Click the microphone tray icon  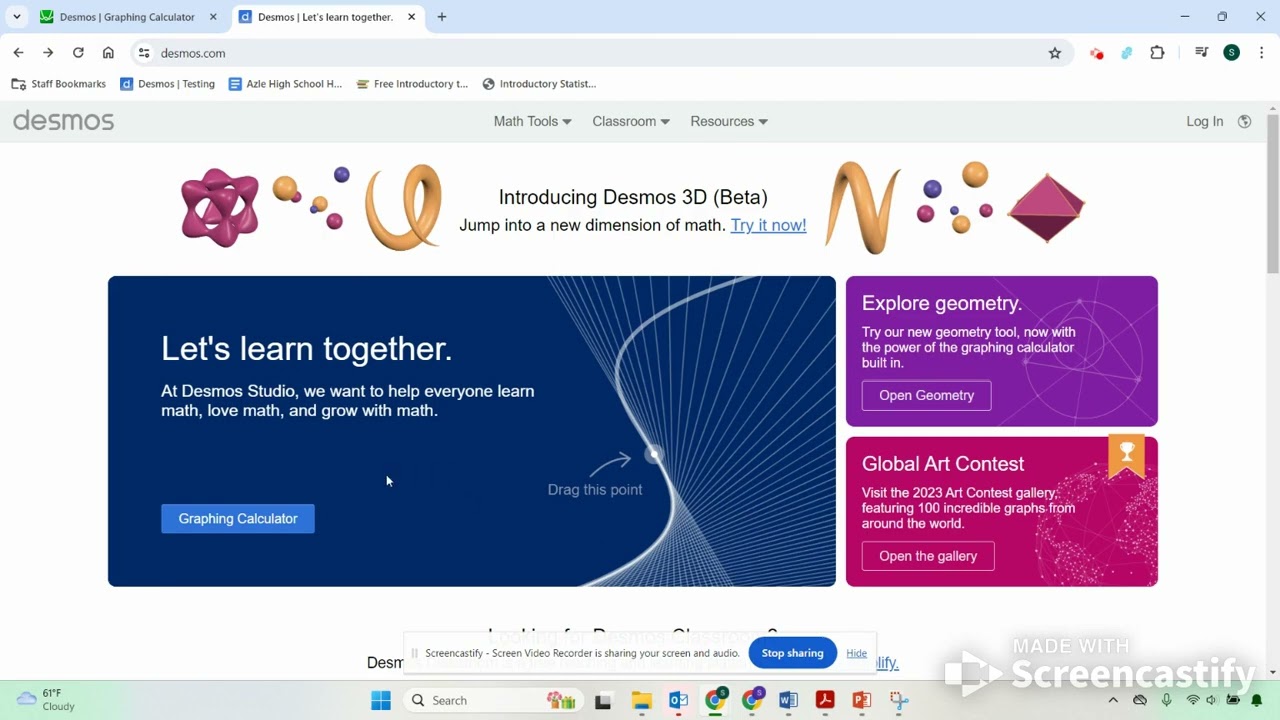[1166, 700]
